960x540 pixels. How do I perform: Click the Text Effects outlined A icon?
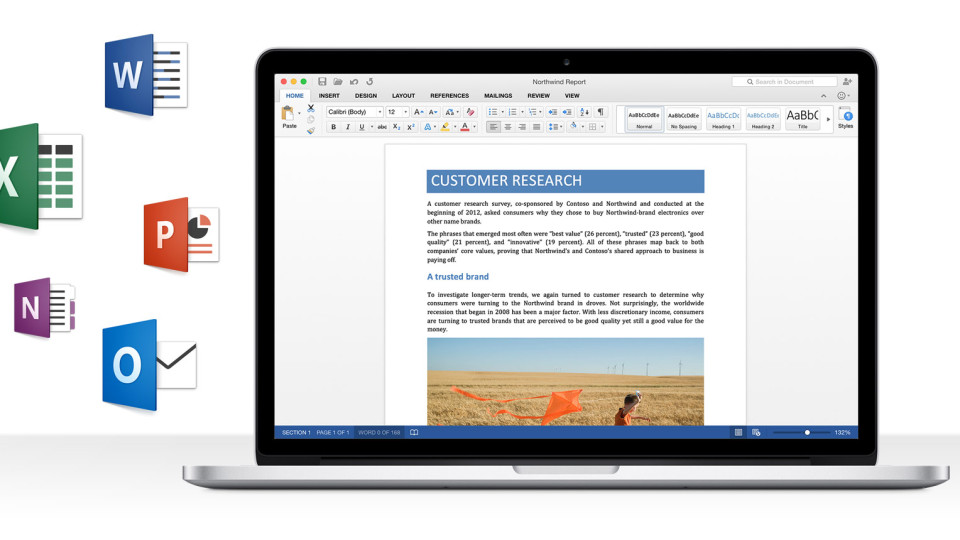(x=427, y=127)
